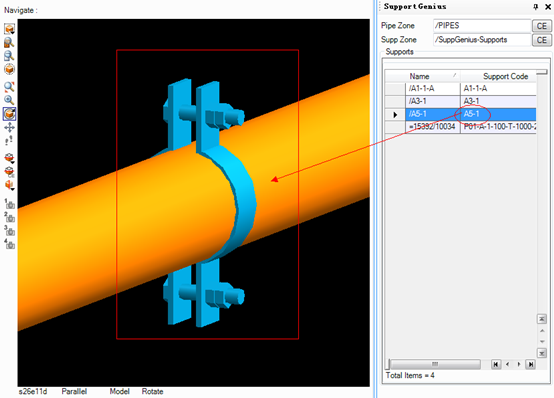Pin the Support Genius panel
This screenshot has width=554, height=398.
(x=536, y=6)
